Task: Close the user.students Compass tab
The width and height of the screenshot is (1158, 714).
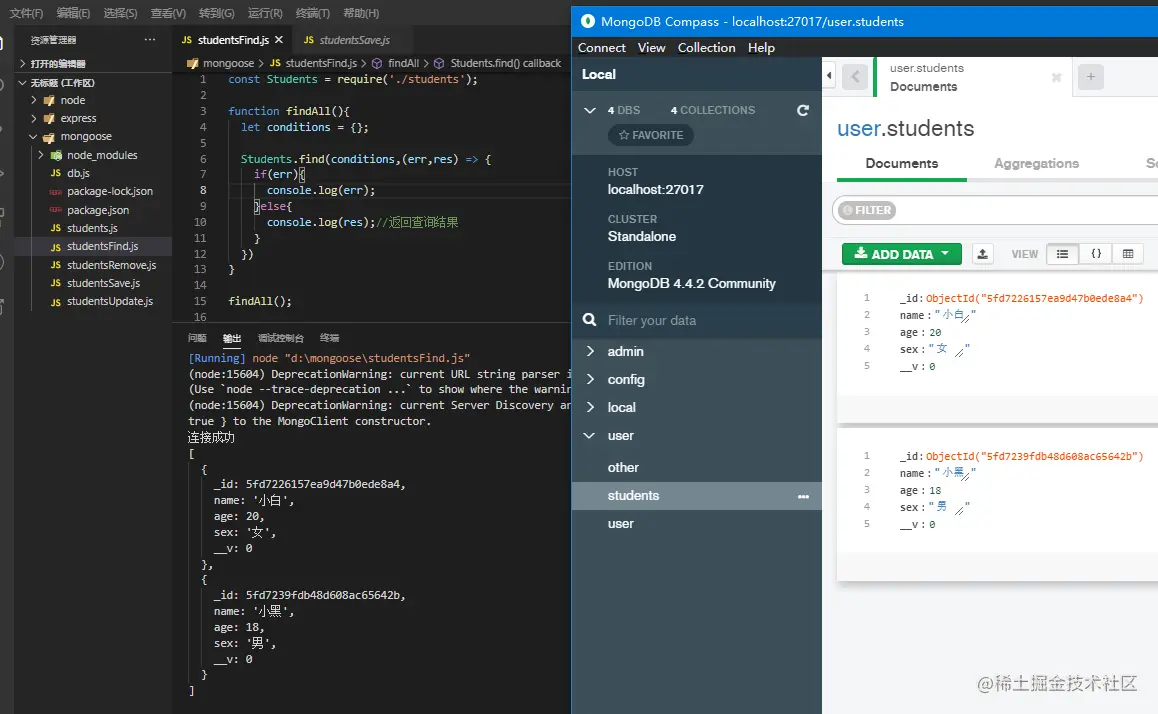Action: pyautogui.click(x=1056, y=77)
